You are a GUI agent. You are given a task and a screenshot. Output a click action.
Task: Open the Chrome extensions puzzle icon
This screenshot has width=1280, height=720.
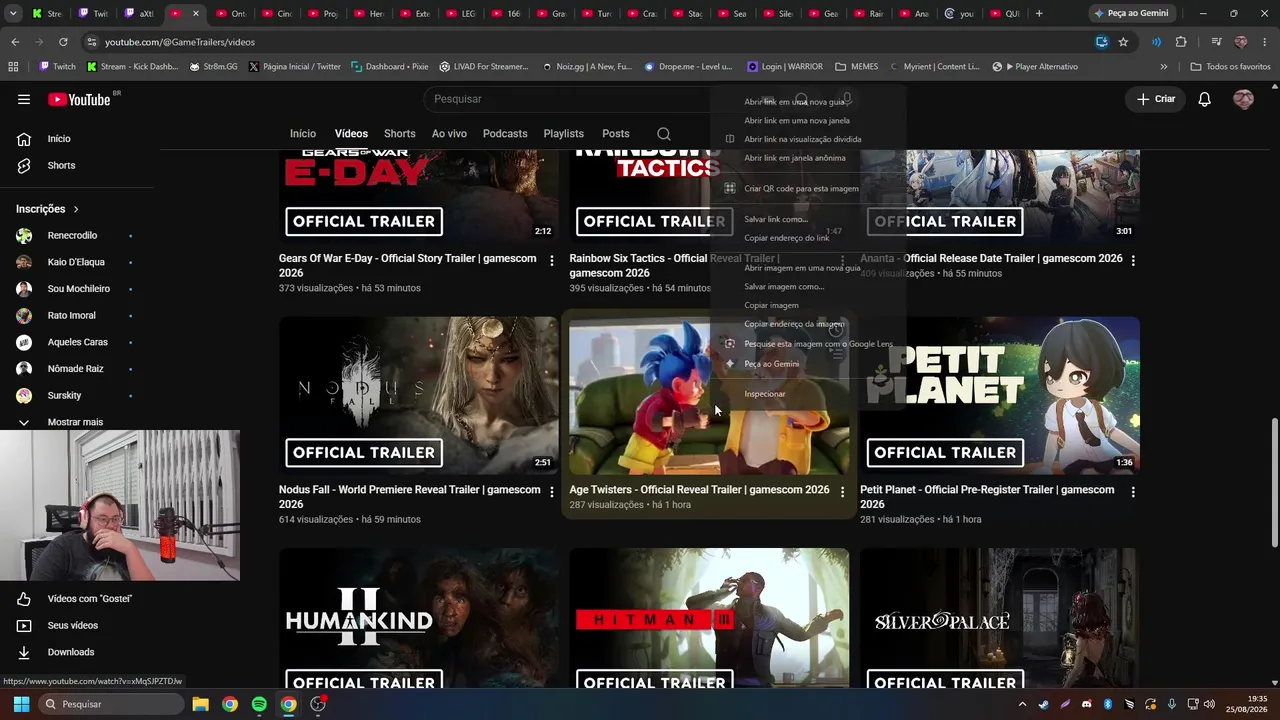[x=1181, y=42]
